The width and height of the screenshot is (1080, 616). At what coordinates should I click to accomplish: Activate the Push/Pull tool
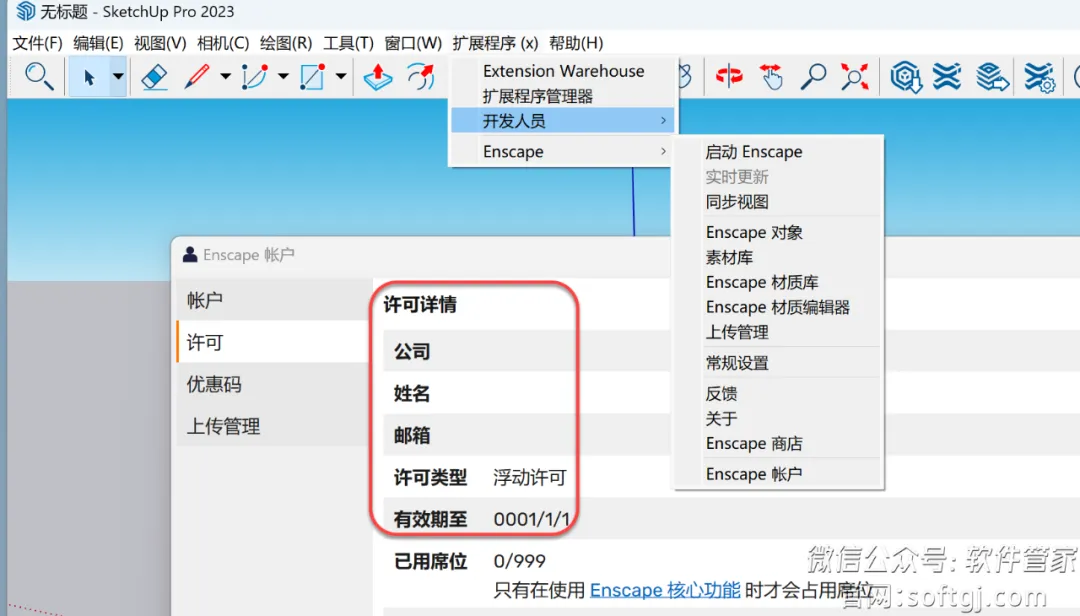(377, 76)
